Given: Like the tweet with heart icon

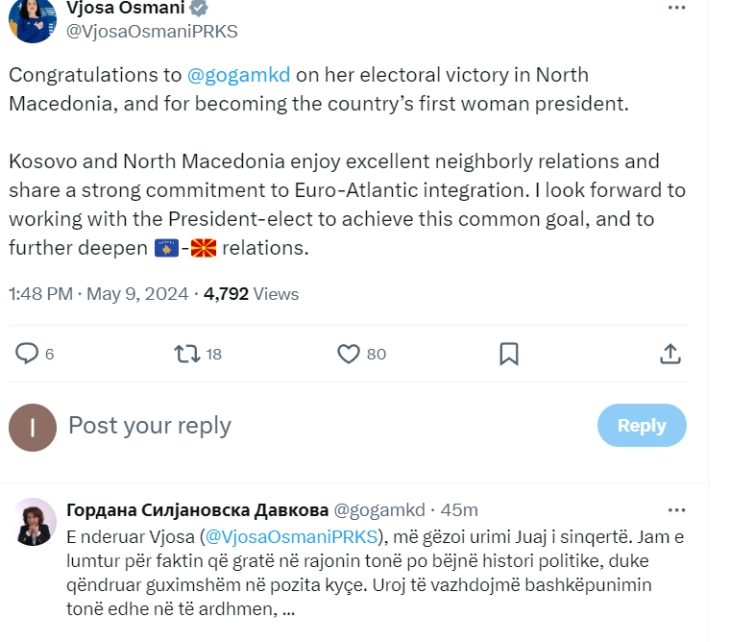Looking at the screenshot, I should (348, 354).
